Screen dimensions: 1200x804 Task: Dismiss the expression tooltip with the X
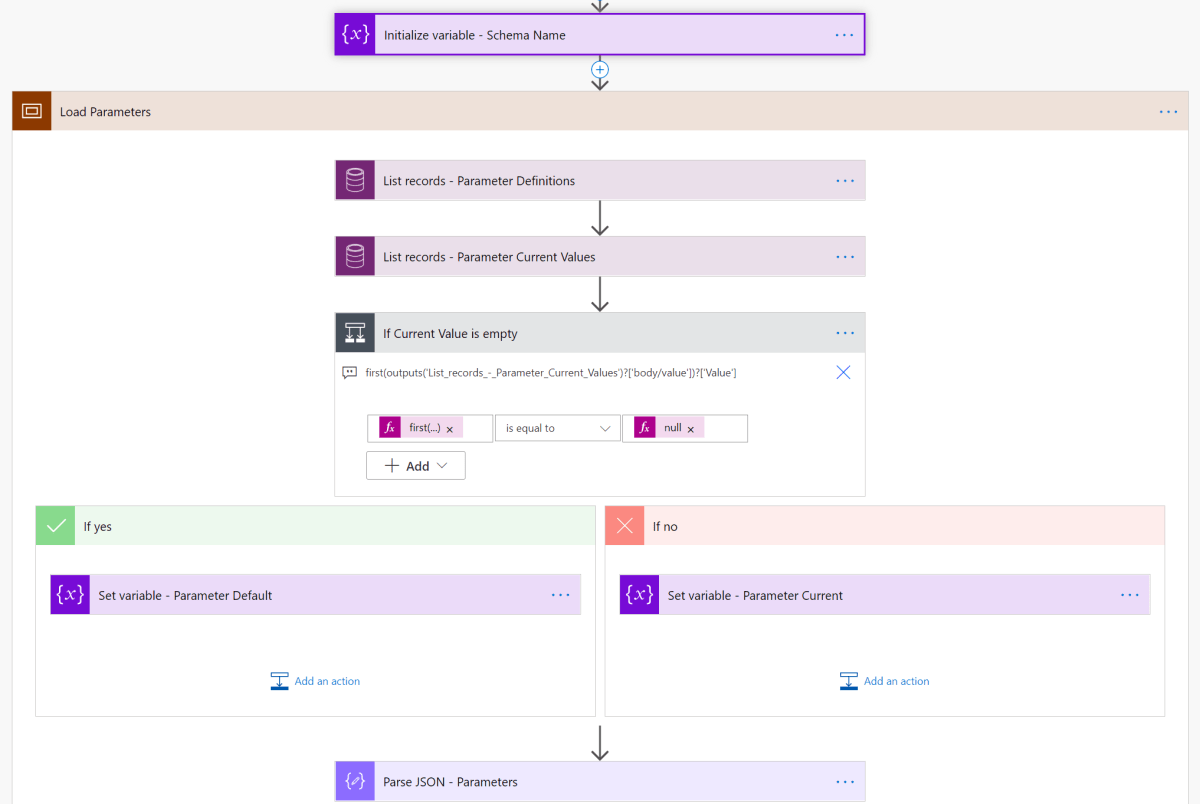(842, 371)
